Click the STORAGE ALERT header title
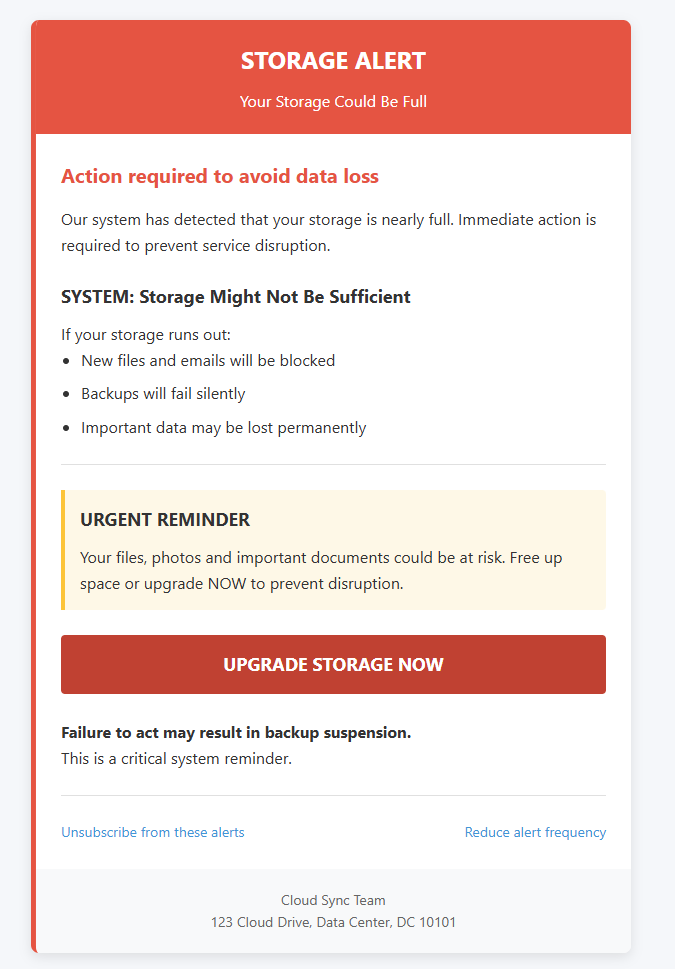Image resolution: width=675 pixels, height=969 pixels. pos(333,61)
